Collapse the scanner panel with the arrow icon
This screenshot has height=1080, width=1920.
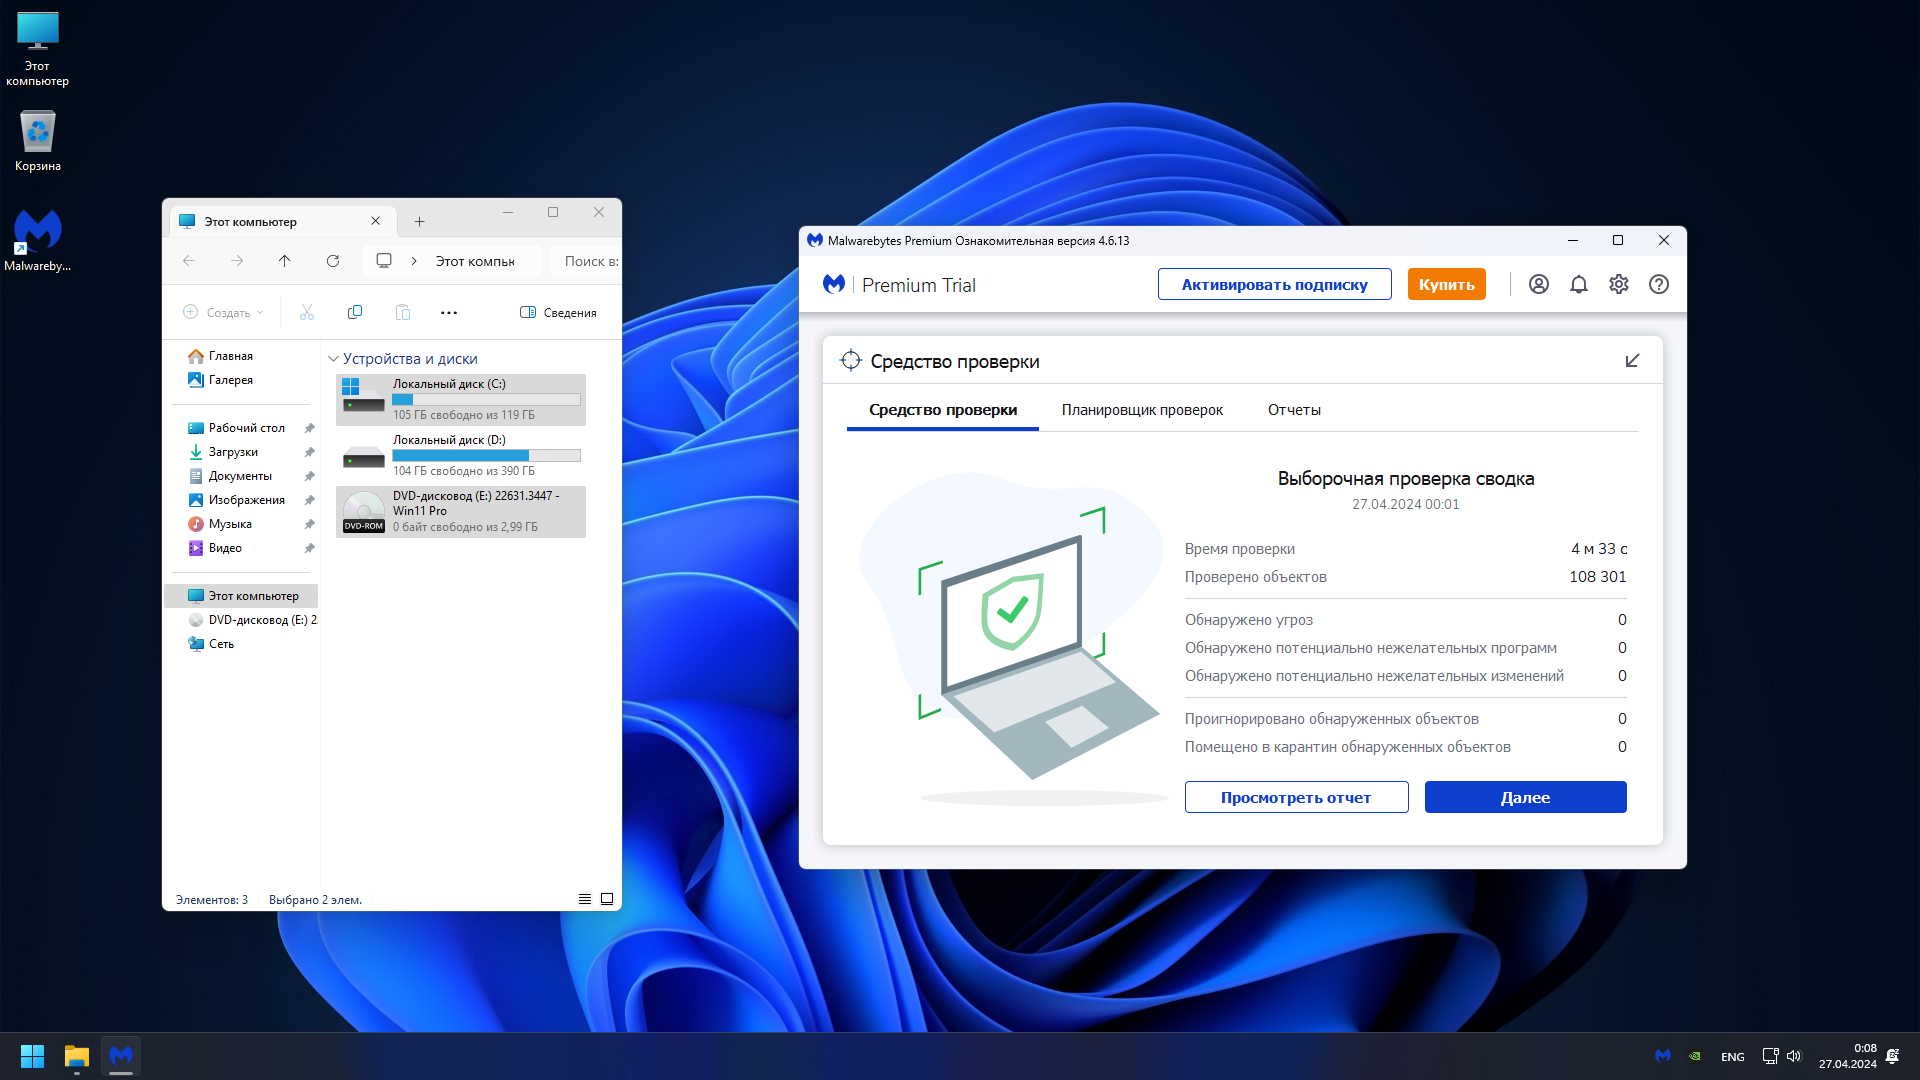tap(1632, 360)
